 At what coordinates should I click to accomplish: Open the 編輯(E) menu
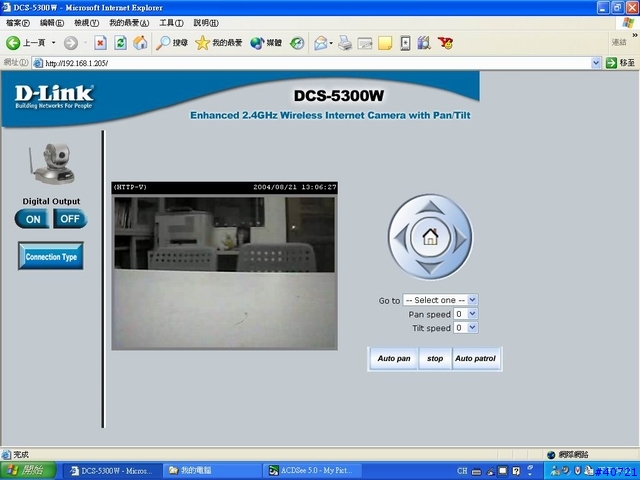(x=52, y=23)
